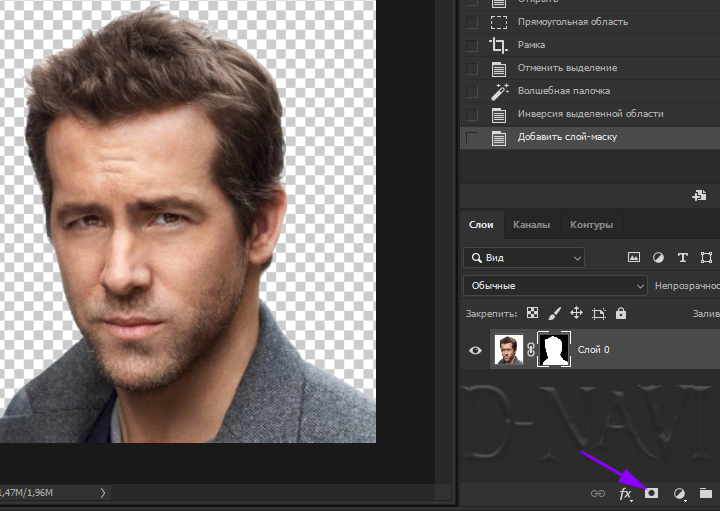Toggle checkbox for Рамка step
720x511 pixels.
[x=472, y=45]
